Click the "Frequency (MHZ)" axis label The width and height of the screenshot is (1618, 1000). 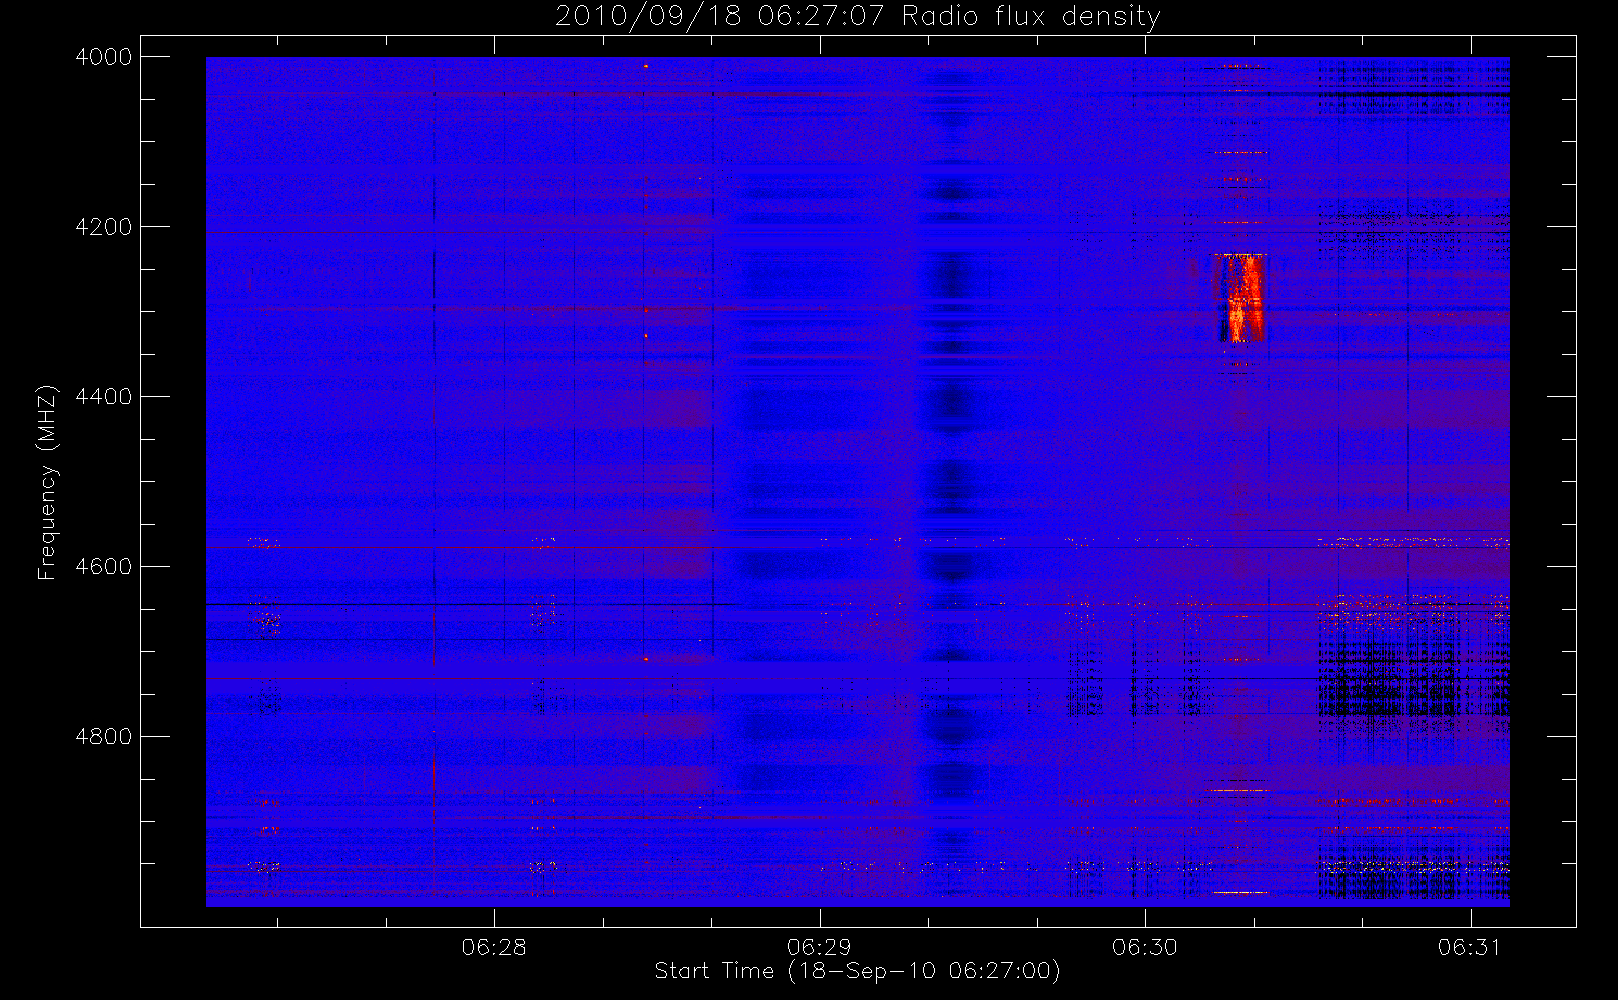(x=47, y=482)
